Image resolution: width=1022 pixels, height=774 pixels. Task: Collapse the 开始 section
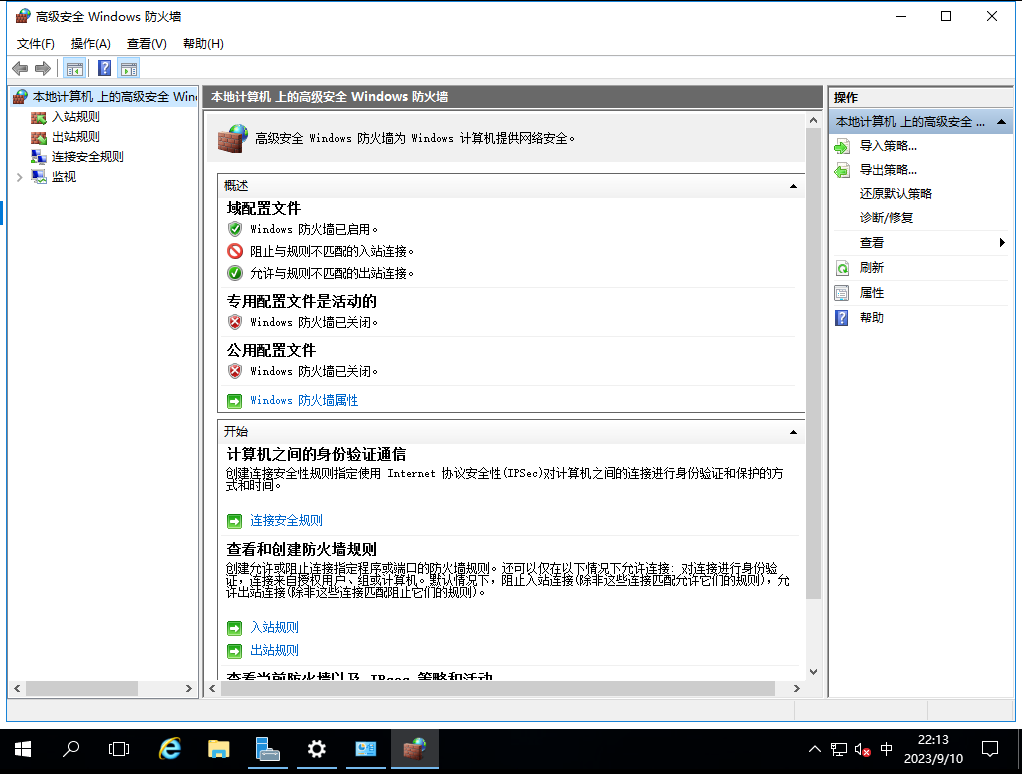[x=793, y=432]
